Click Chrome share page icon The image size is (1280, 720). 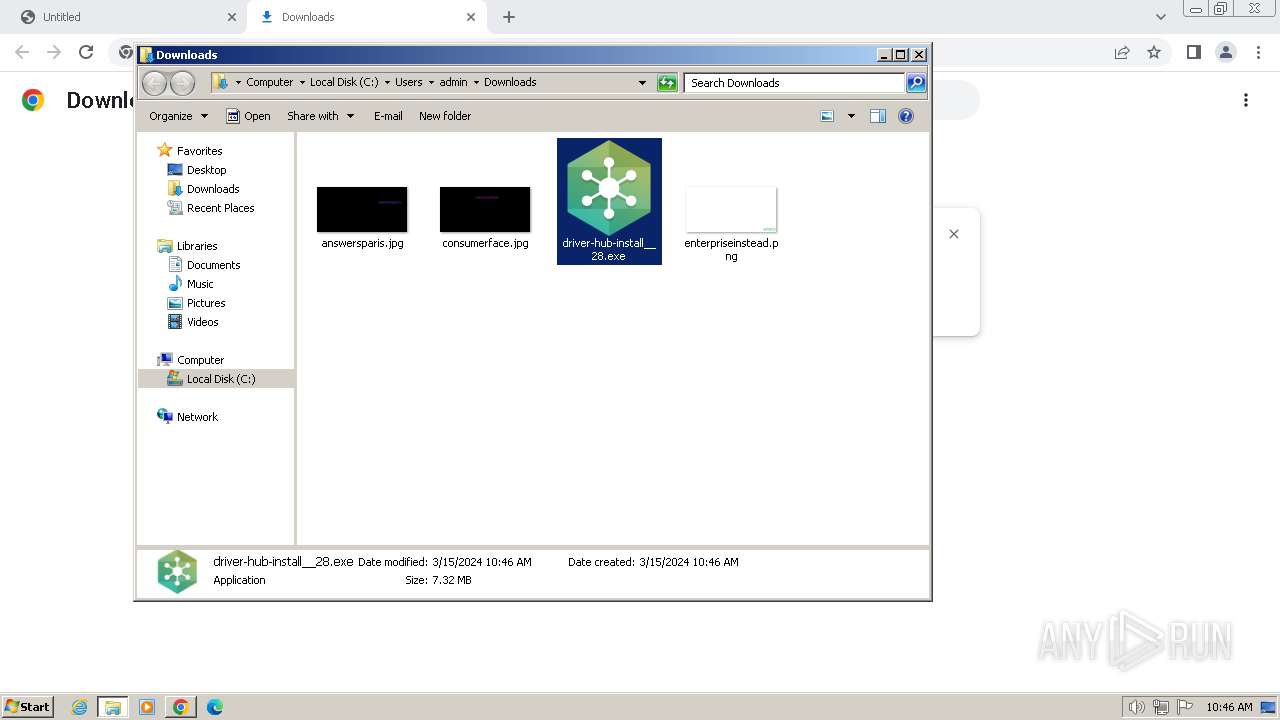[x=1122, y=52]
